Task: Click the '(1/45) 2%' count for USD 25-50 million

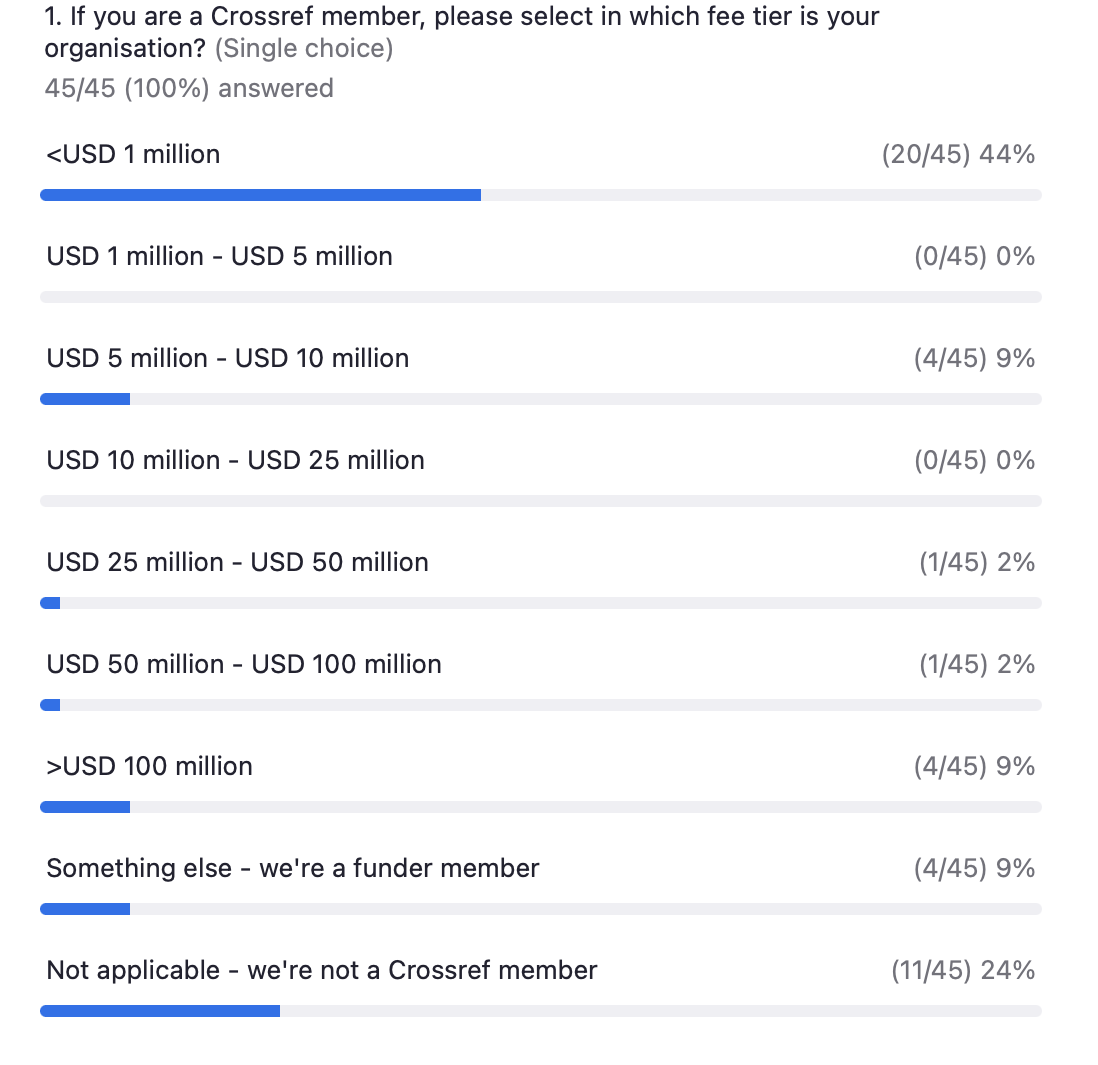Action: pos(976,563)
